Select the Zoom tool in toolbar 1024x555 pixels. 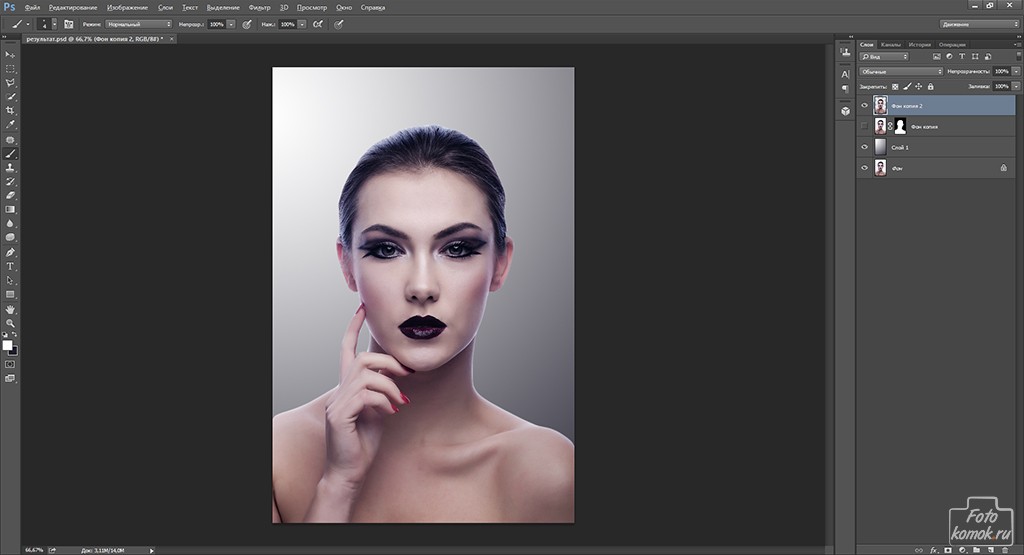(x=10, y=323)
